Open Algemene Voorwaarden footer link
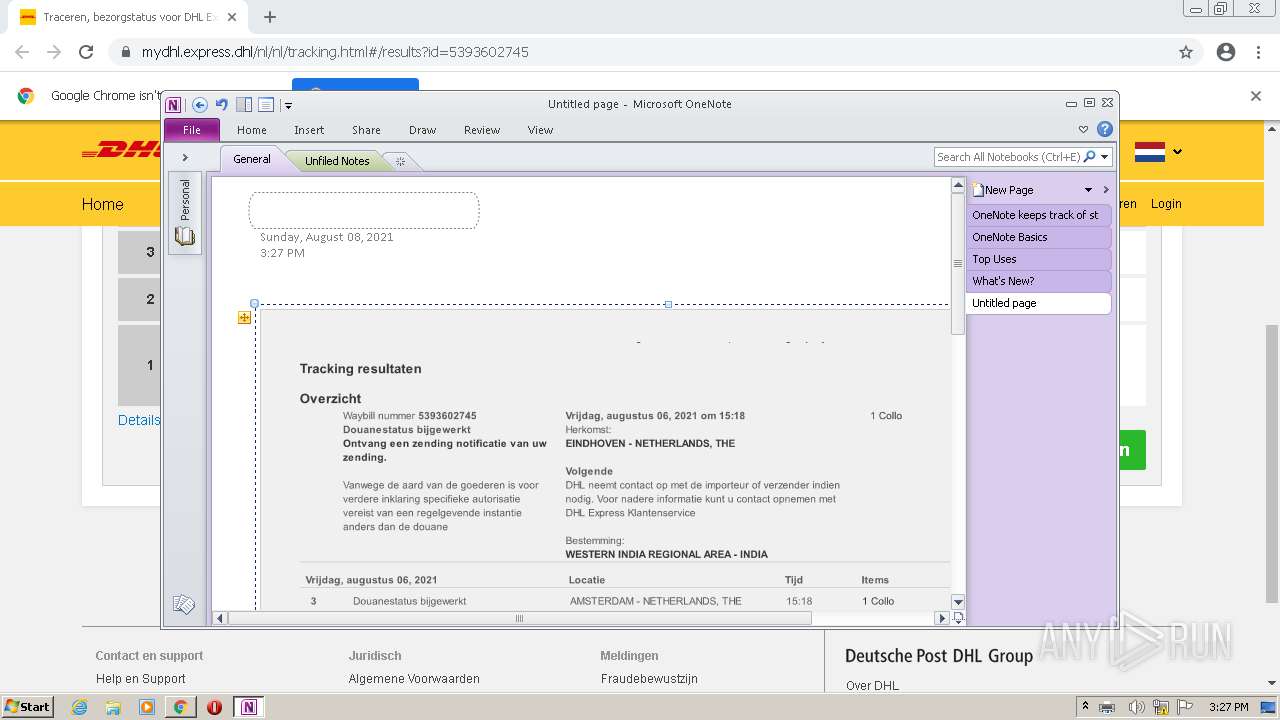 point(414,678)
